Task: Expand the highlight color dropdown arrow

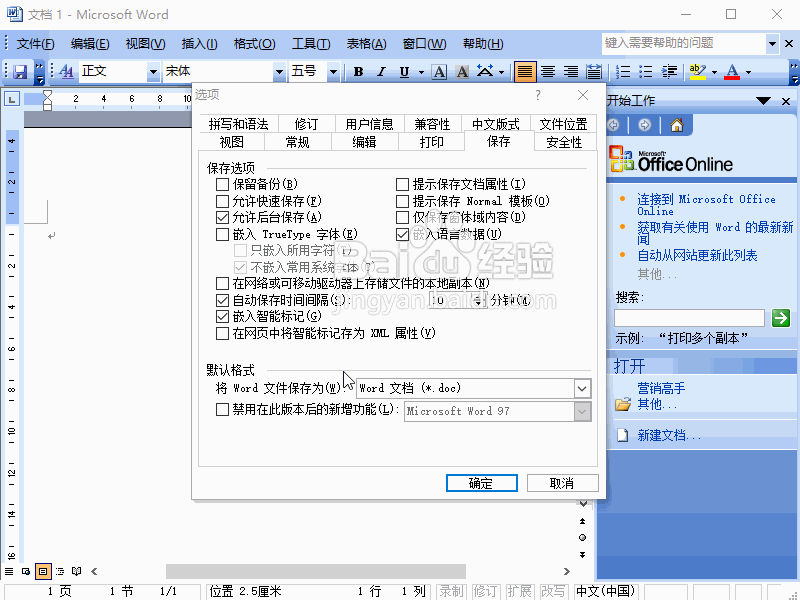Action: (714, 72)
